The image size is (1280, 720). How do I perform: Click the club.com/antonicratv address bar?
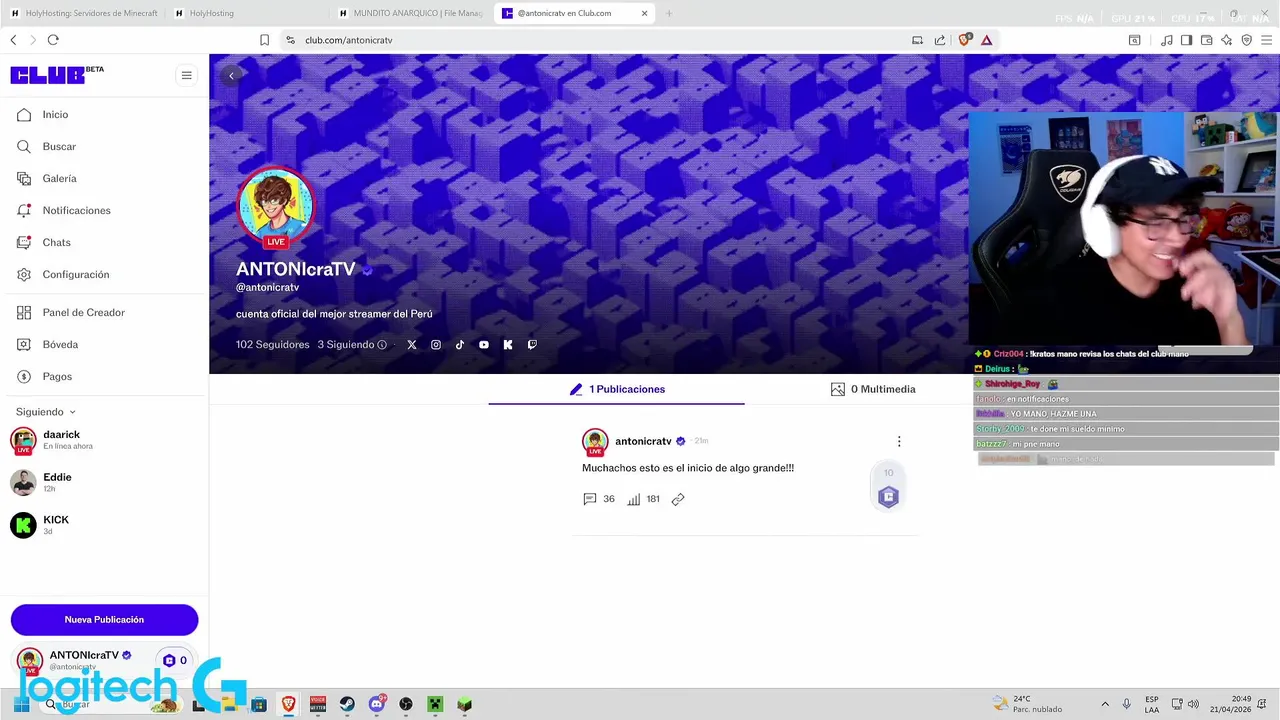click(x=600, y=40)
